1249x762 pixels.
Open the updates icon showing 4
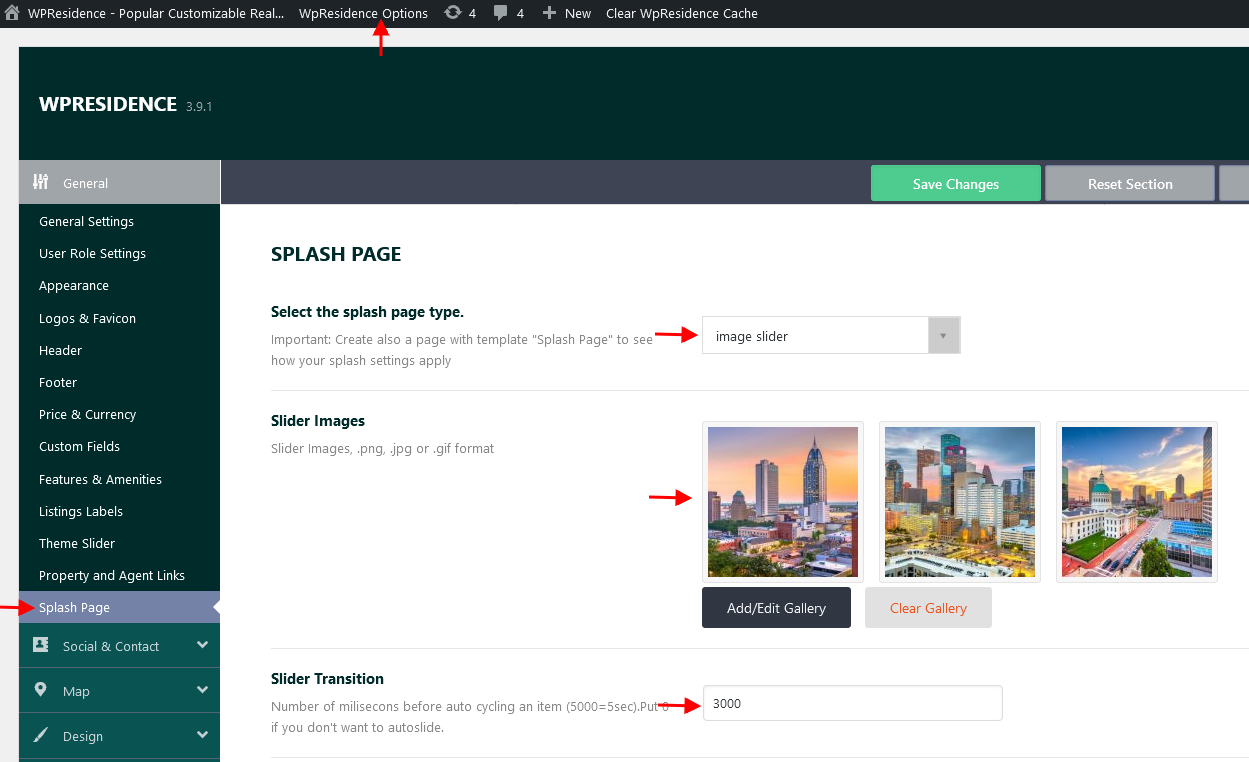[452, 13]
